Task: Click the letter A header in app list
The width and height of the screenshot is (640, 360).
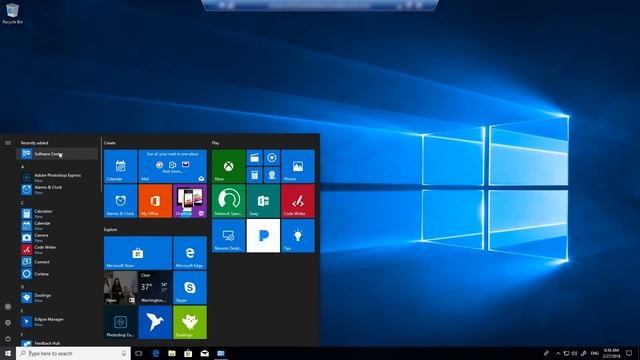Action: click(x=22, y=167)
